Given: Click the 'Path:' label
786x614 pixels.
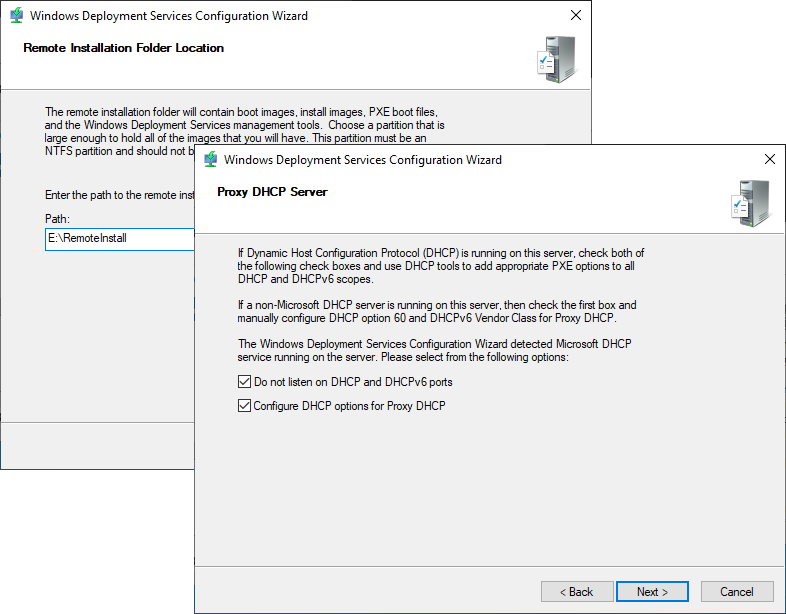Looking at the screenshot, I should point(58,219).
